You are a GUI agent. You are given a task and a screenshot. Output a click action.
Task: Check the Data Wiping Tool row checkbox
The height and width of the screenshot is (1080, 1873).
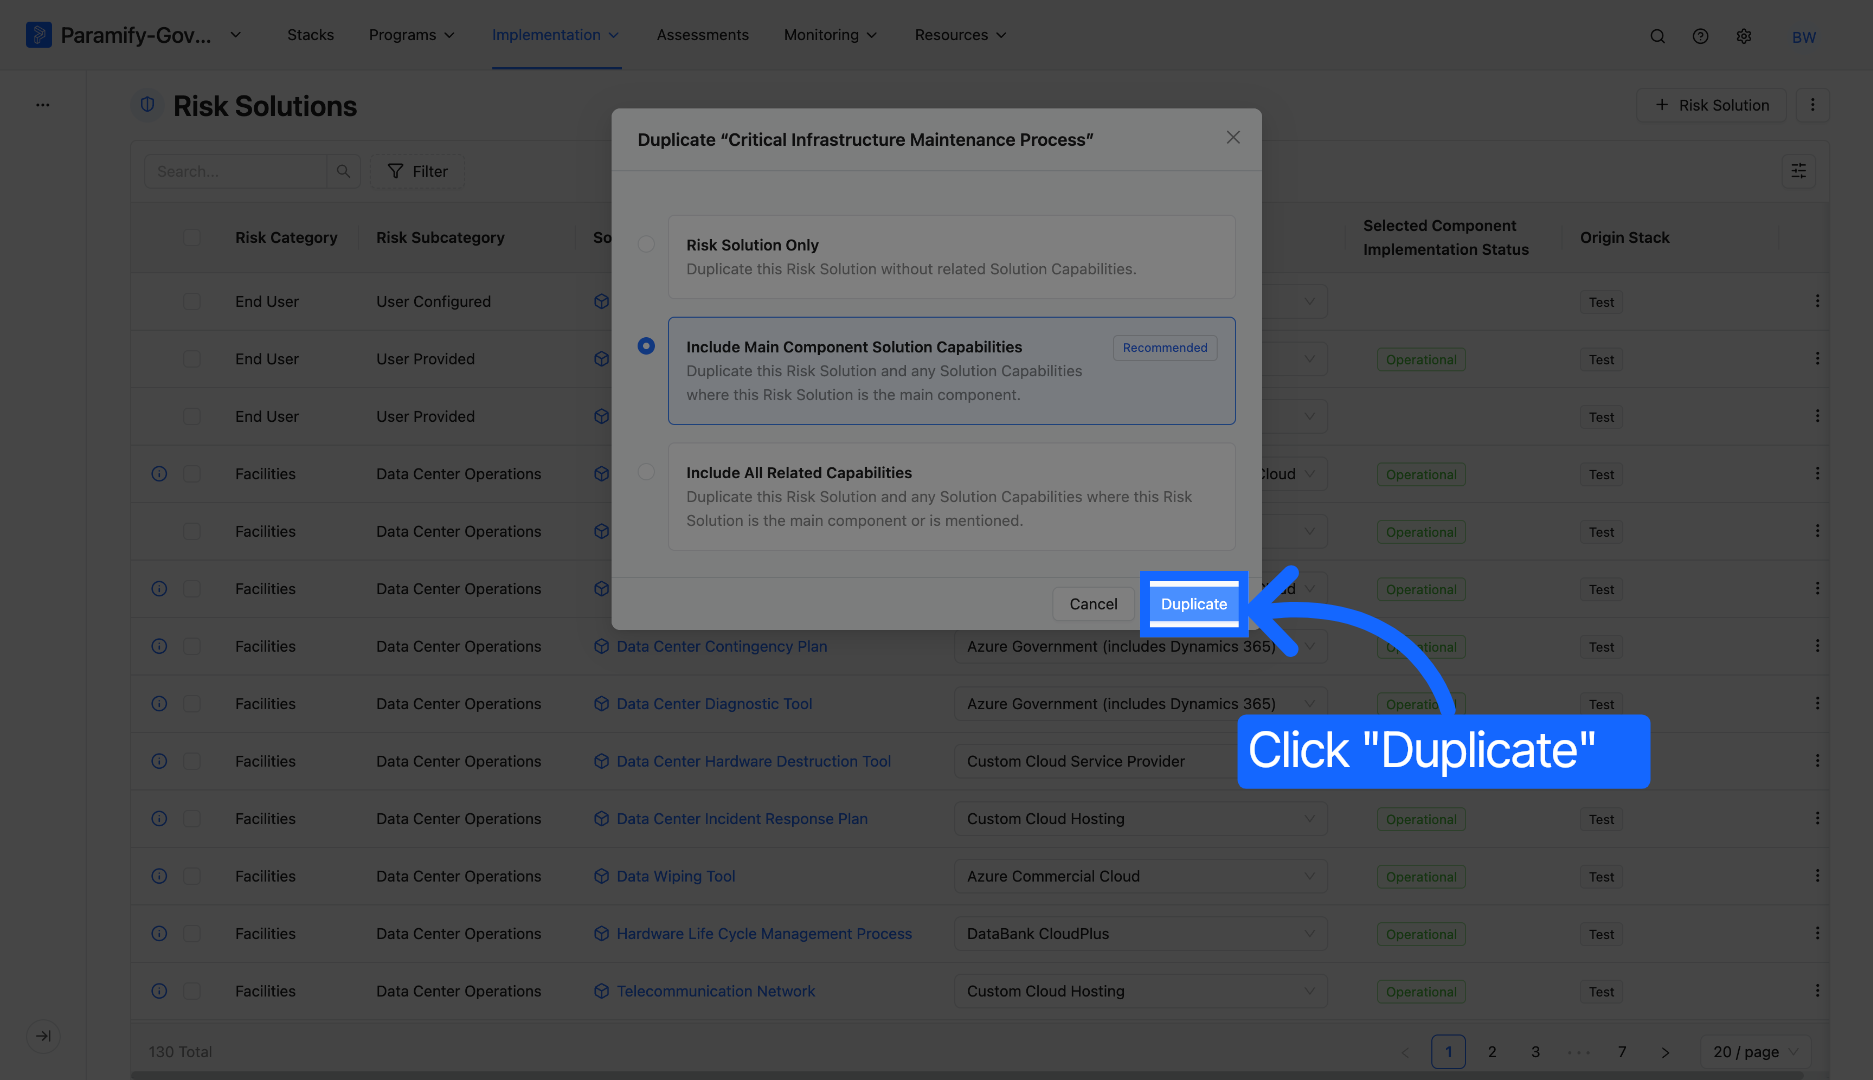coord(191,877)
